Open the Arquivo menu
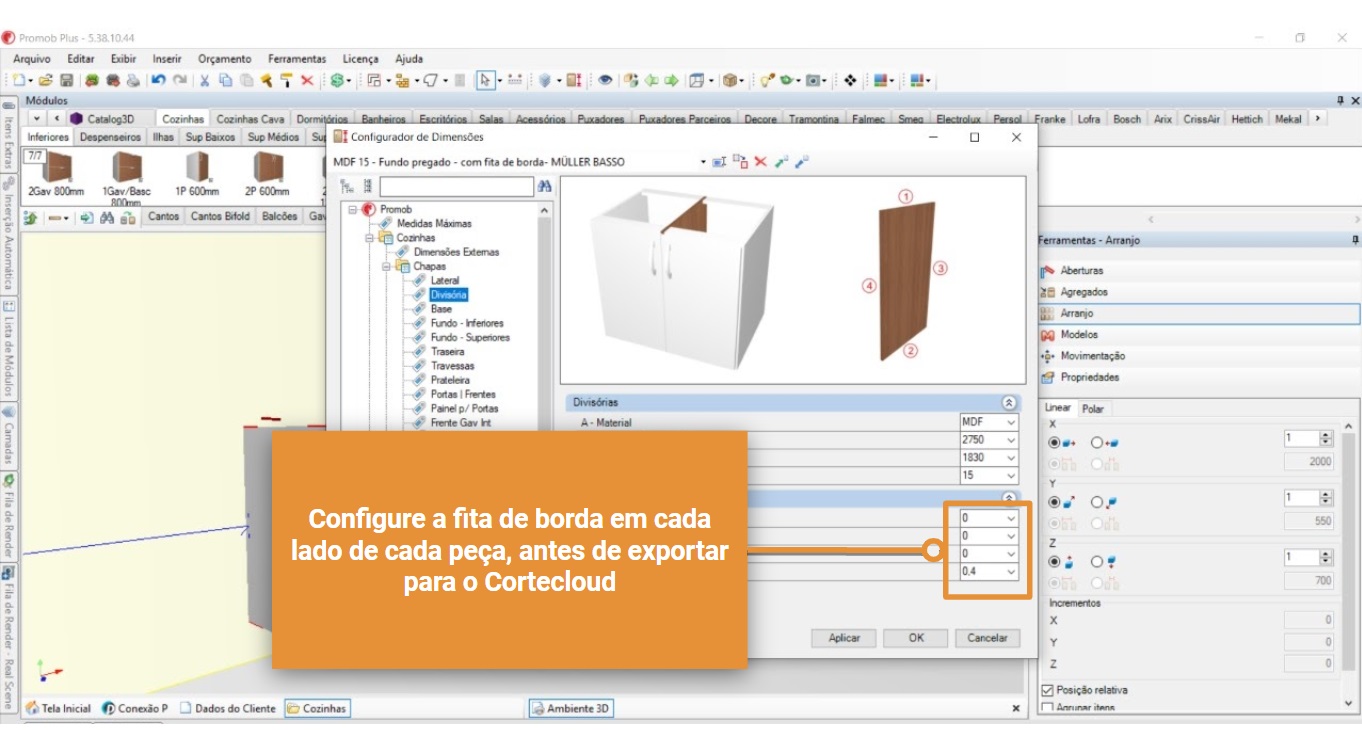 click(x=32, y=59)
